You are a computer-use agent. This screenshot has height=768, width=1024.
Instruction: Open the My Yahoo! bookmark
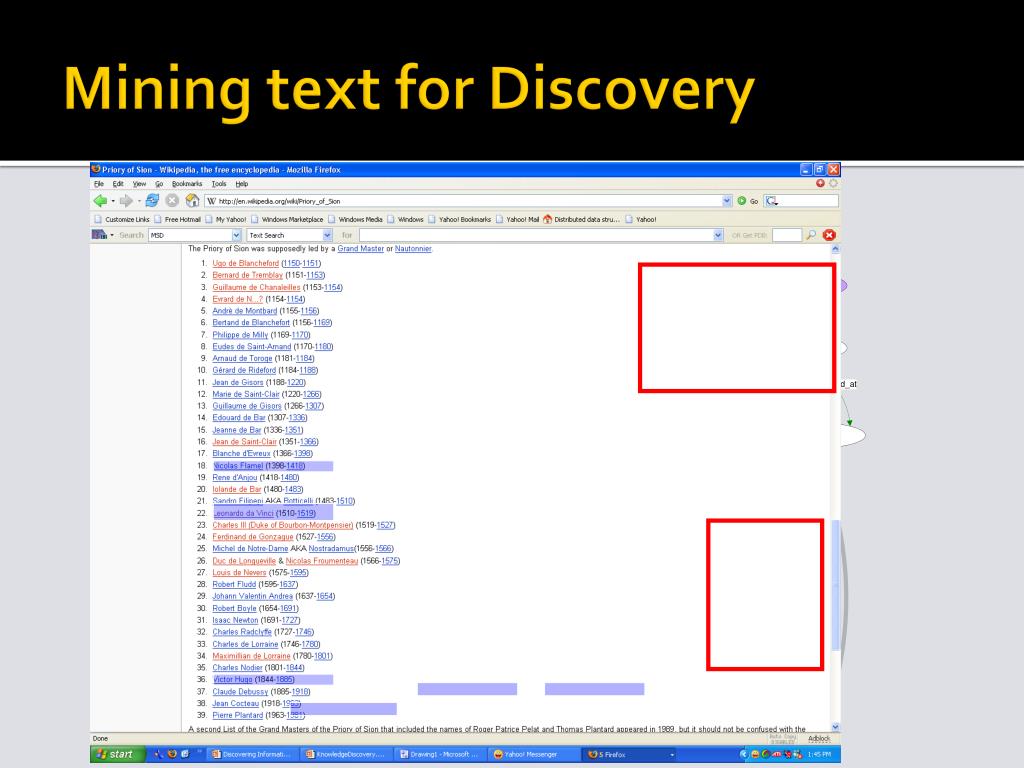[226, 219]
